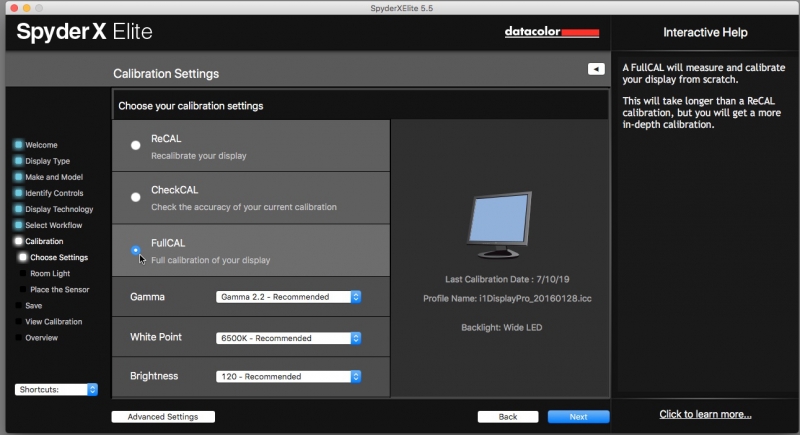Go to the Display Technology step
The height and width of the screenshot is (435, 800).
coord(59,209)
